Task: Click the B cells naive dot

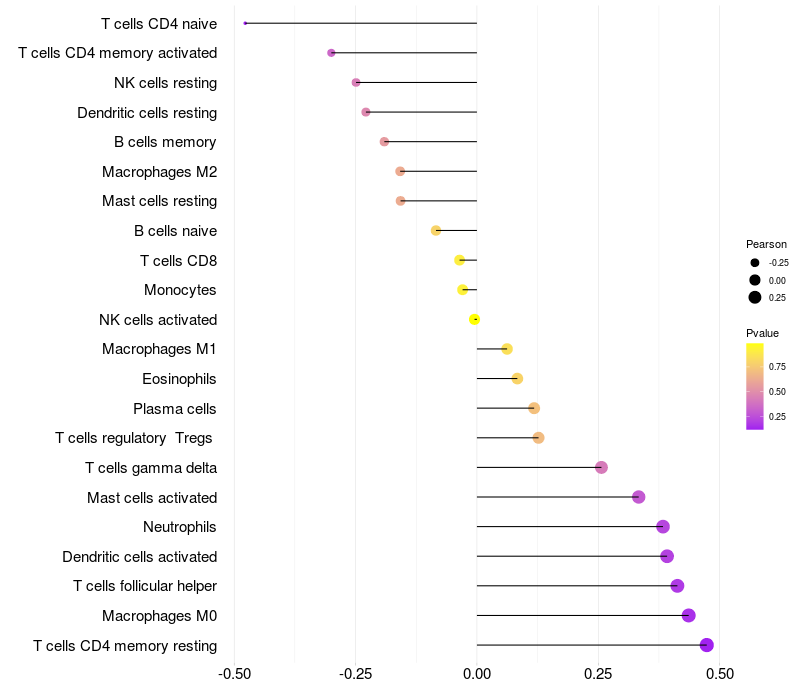Action: 436,231
